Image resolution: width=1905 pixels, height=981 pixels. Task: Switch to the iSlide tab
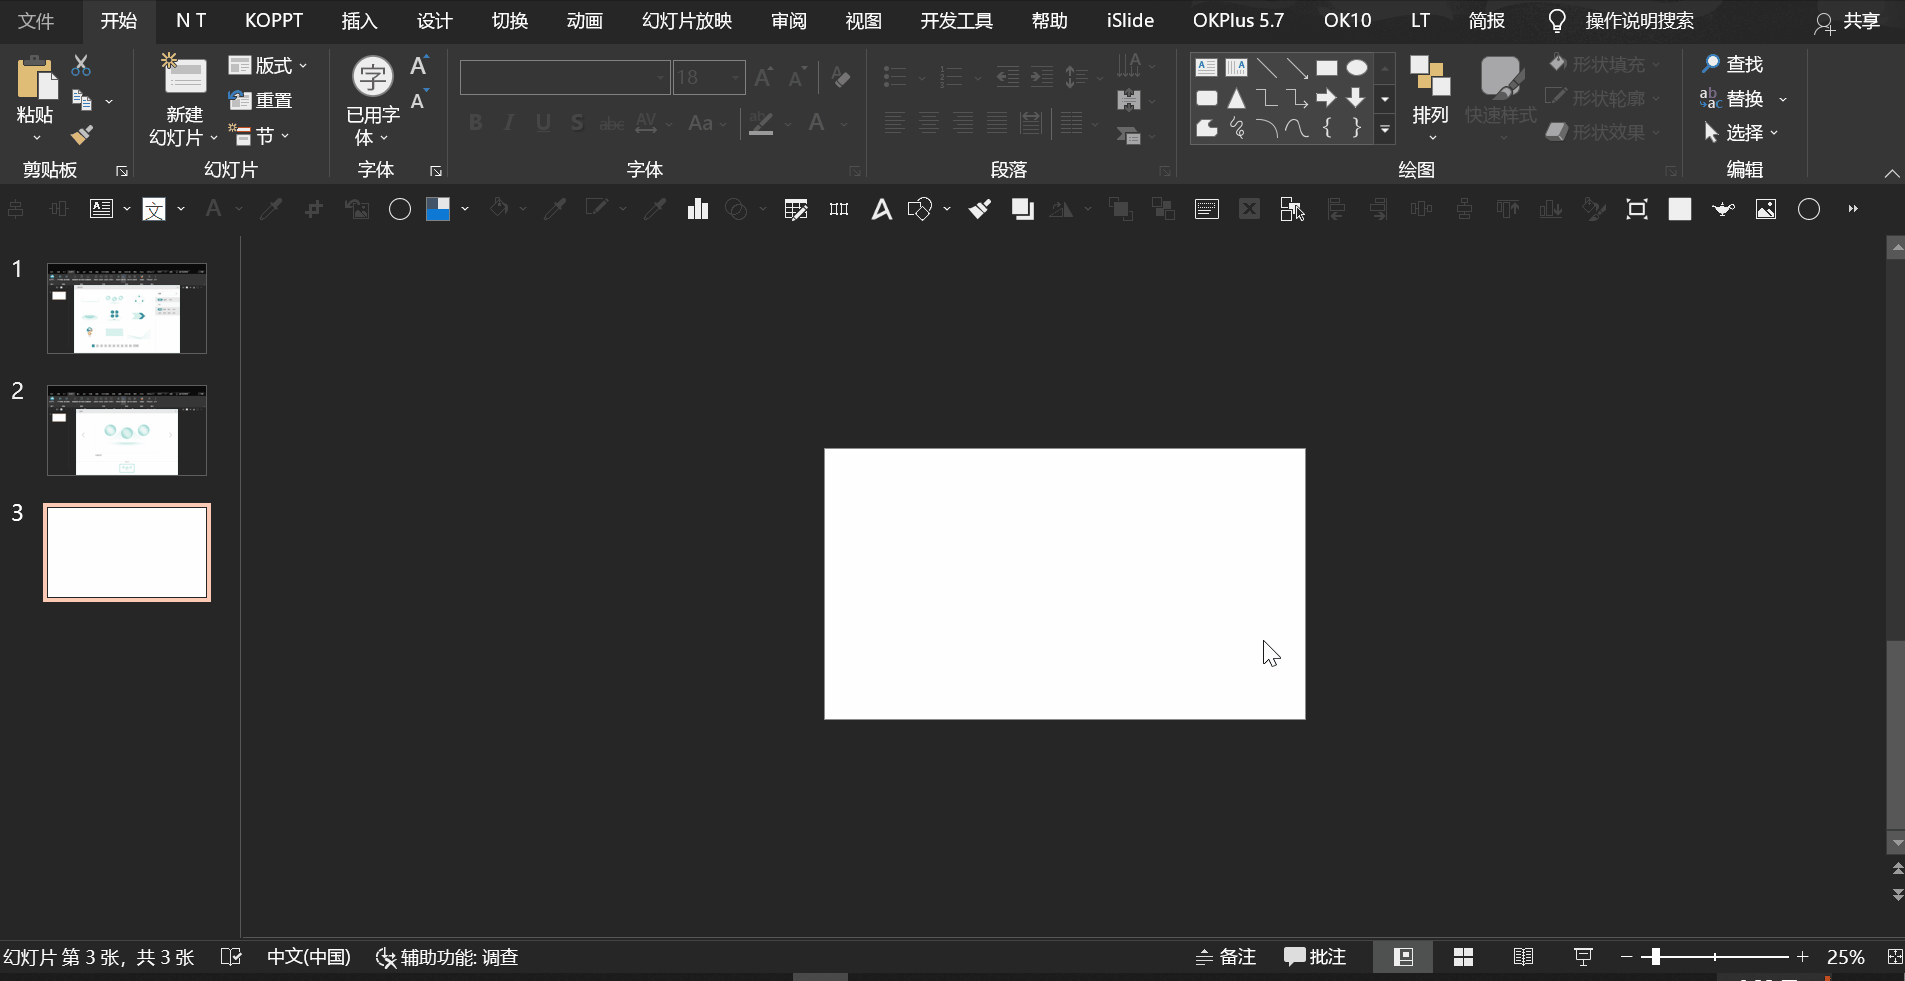click(1130, 21)
